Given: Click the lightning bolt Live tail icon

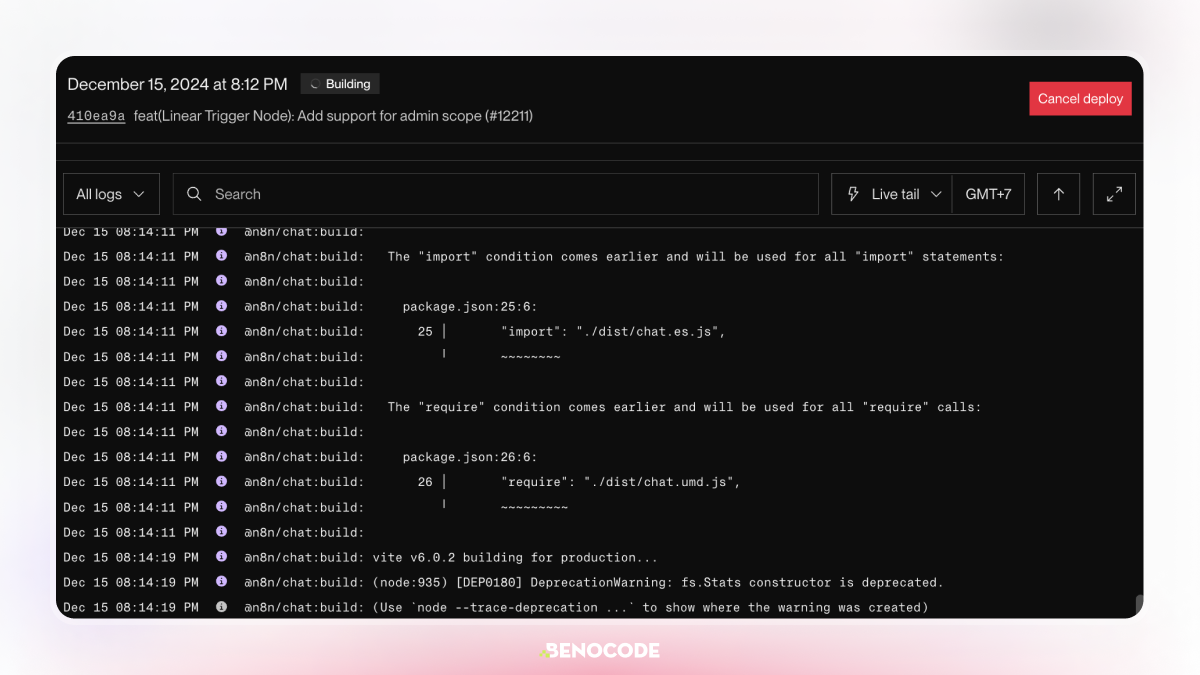Looking at the screenshot, I should coord(853,194).
